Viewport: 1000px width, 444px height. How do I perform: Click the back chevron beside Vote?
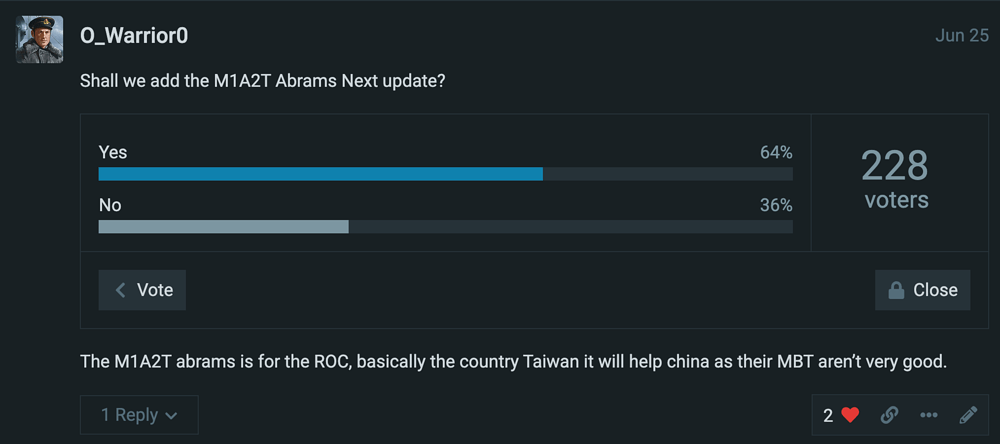click(121, 290)
